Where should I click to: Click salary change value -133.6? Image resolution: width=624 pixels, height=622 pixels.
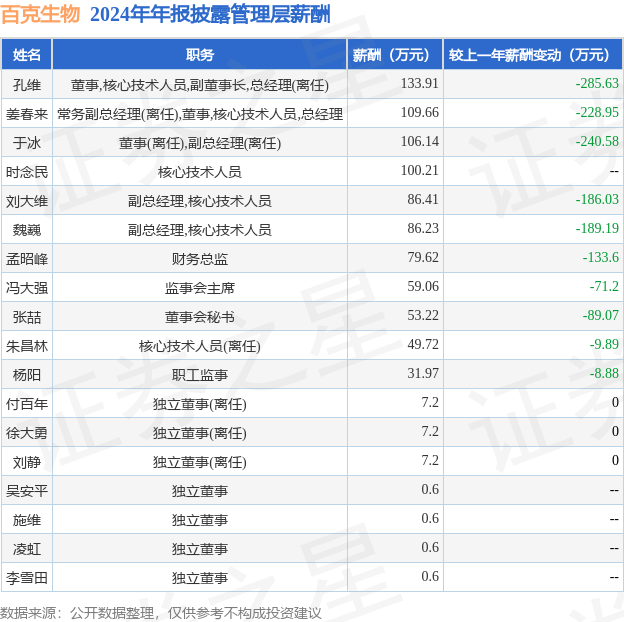(x=601, y=257)
